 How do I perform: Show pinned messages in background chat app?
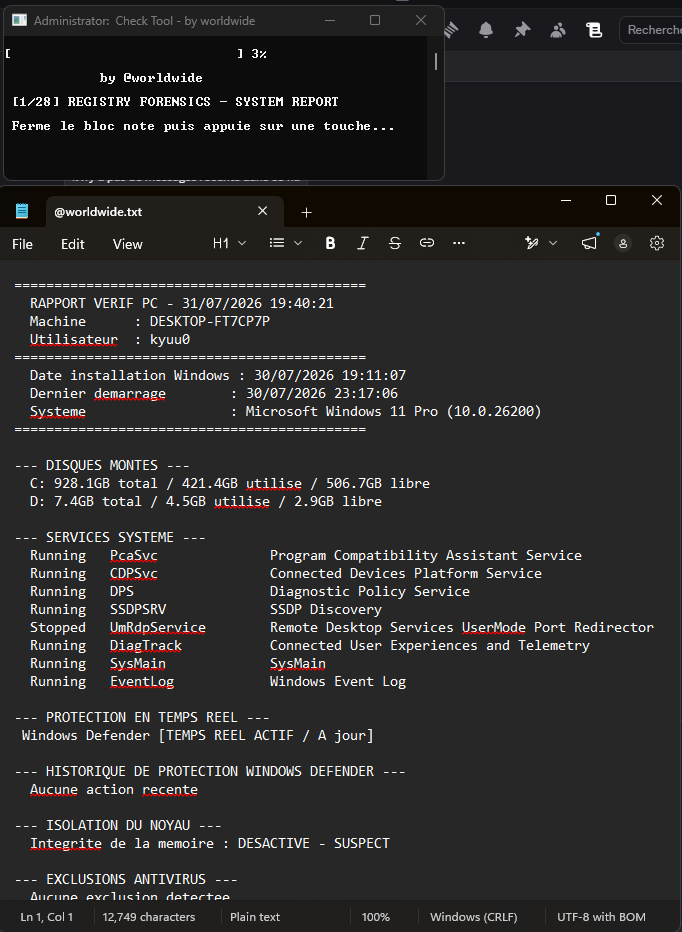pos(522,30)
